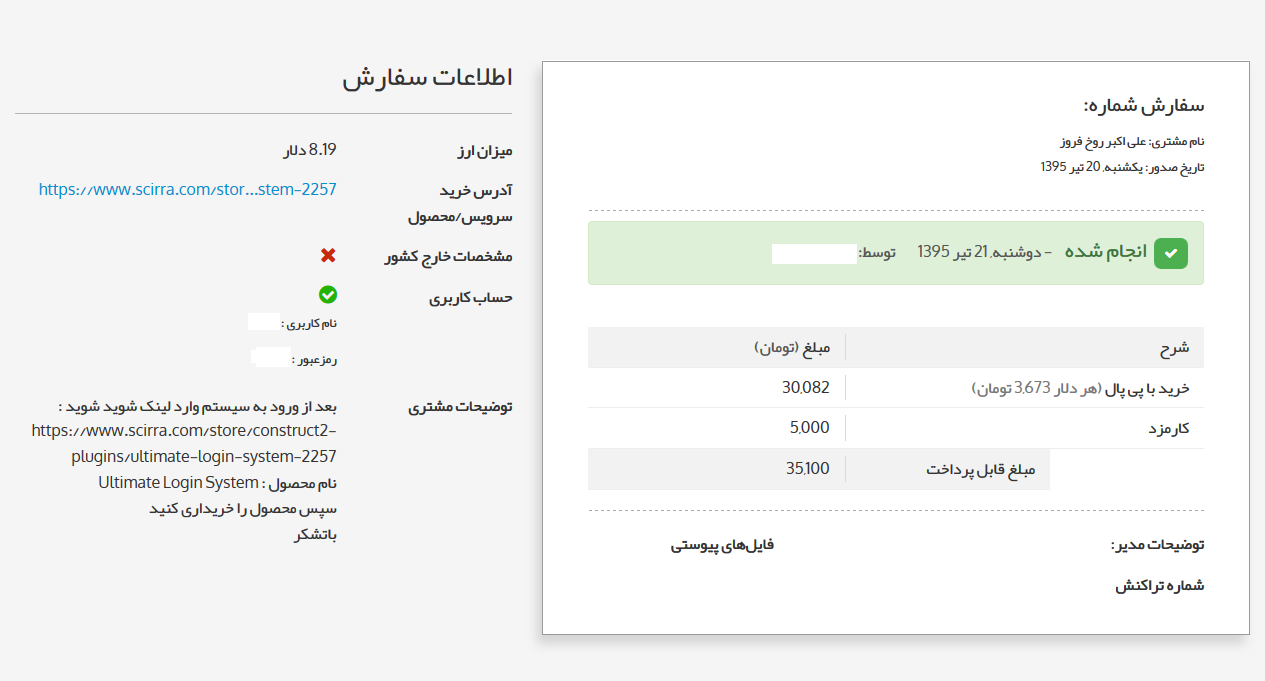
Task: Click the green check next to حساب کاربری
Action: pos(328,295)
